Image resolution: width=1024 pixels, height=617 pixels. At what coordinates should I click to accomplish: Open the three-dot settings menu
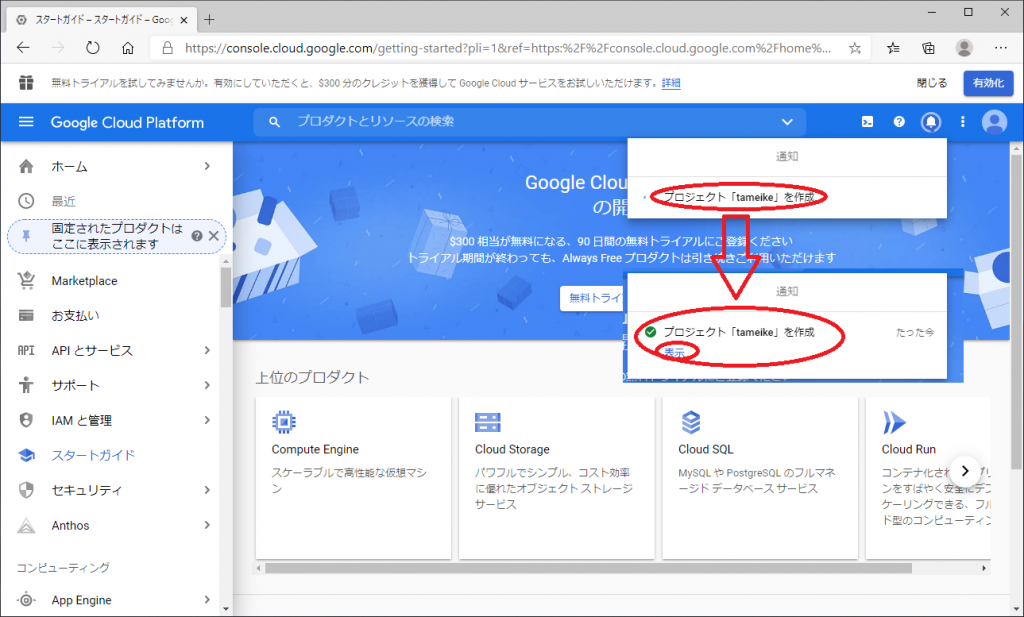click(962, 122)
